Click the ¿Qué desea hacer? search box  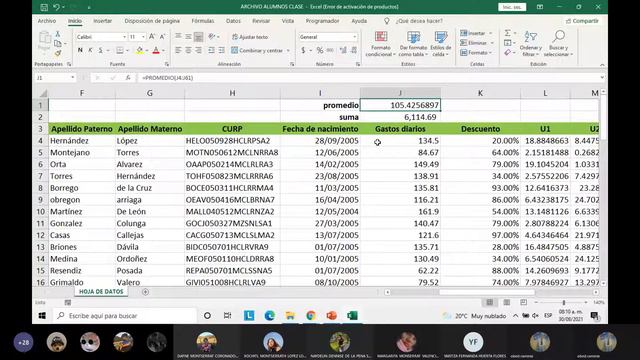[x=419, y=21]
